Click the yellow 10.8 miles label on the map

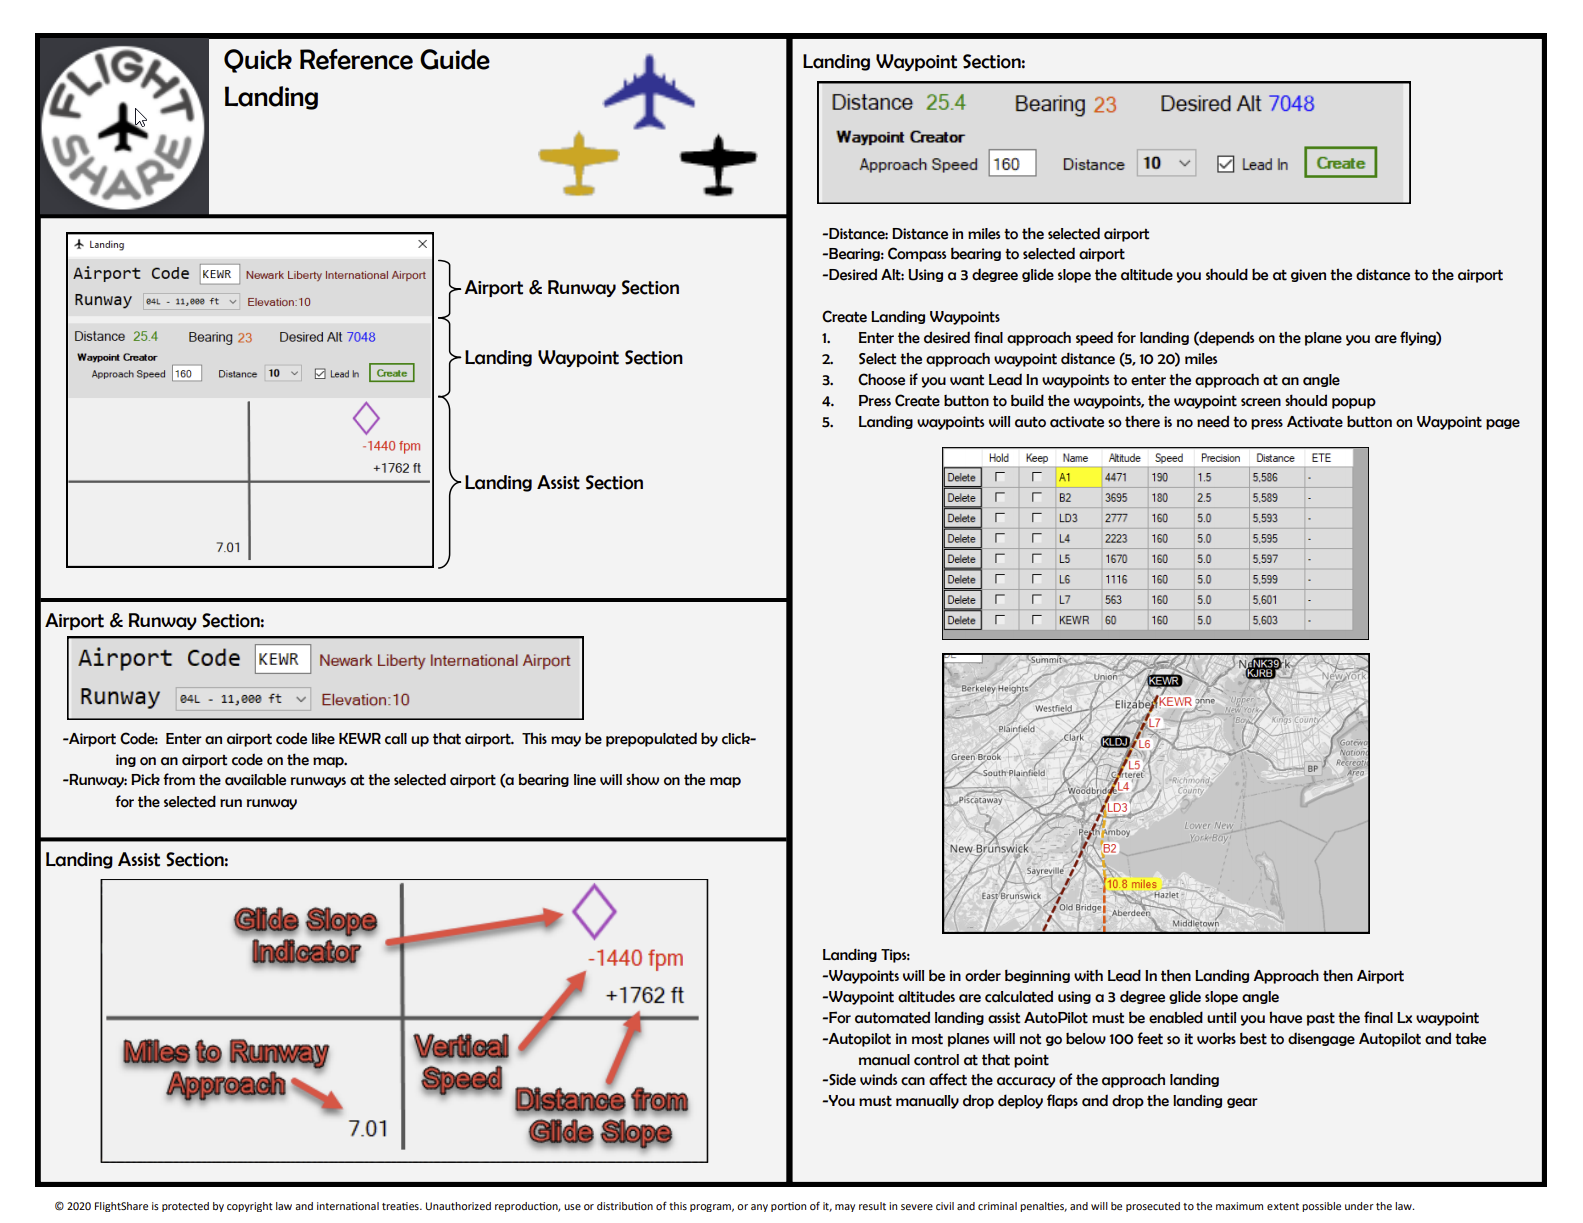click(1132, 884)
